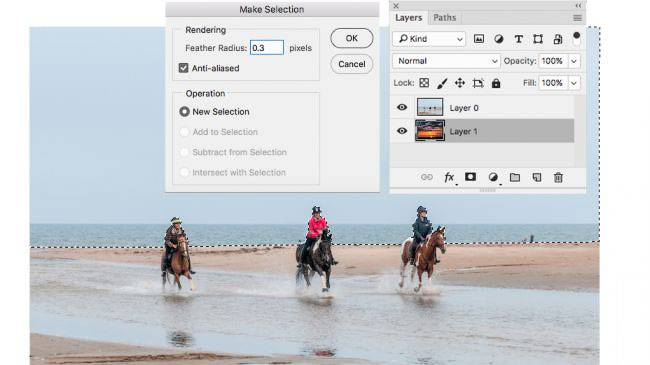This screenshot has width=650, height=365.
Task: Close the Layers panel with X
Action: click(x=395, y=6)
